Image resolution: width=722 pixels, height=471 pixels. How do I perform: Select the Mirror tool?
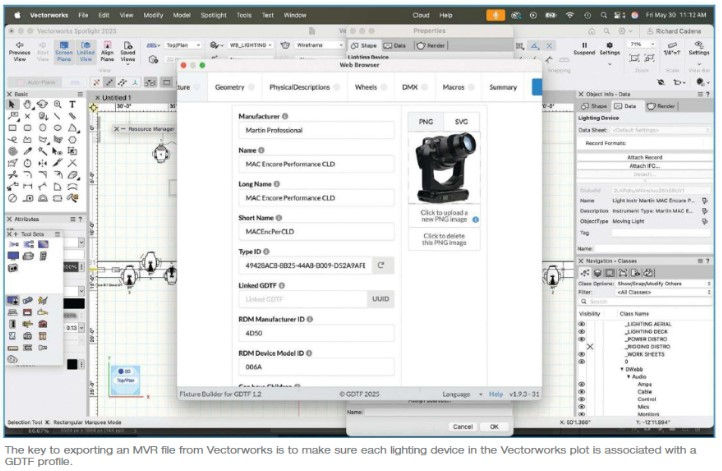coord(42,163)
